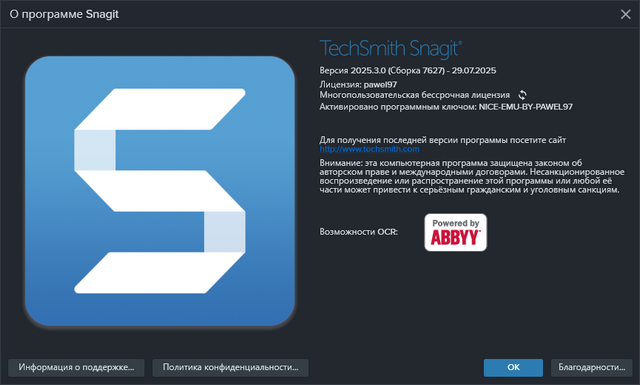The height and width of the screenshot is (385, 640).
Task: Close the О программе Snagit dialog
Action: pos(625,14)
